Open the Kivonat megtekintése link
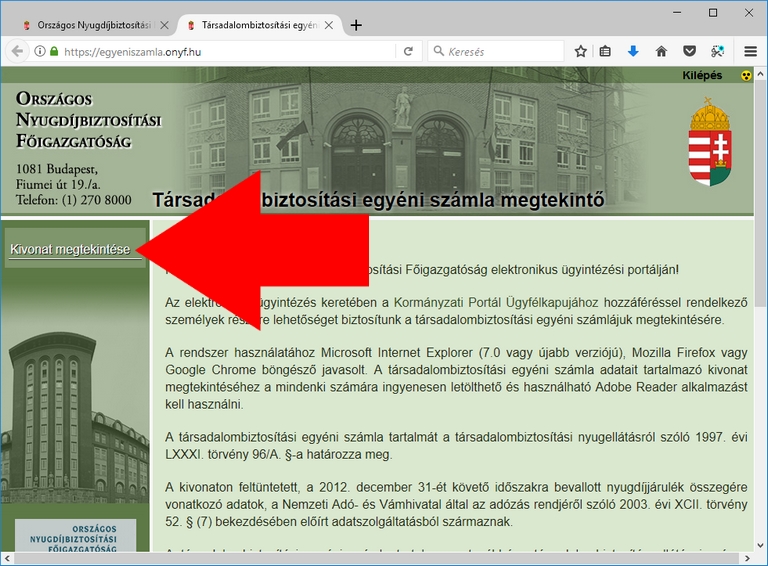Screen dimensions: 768x566 (x=69, y=250)
